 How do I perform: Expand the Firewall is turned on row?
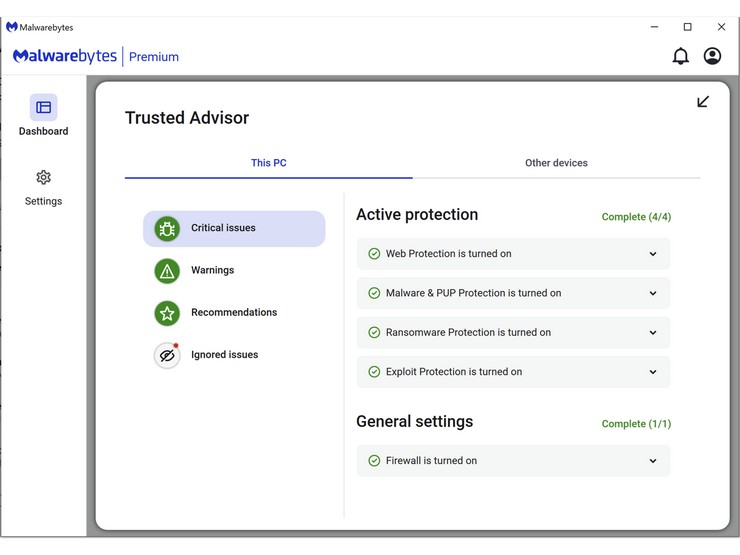[513, 461]
